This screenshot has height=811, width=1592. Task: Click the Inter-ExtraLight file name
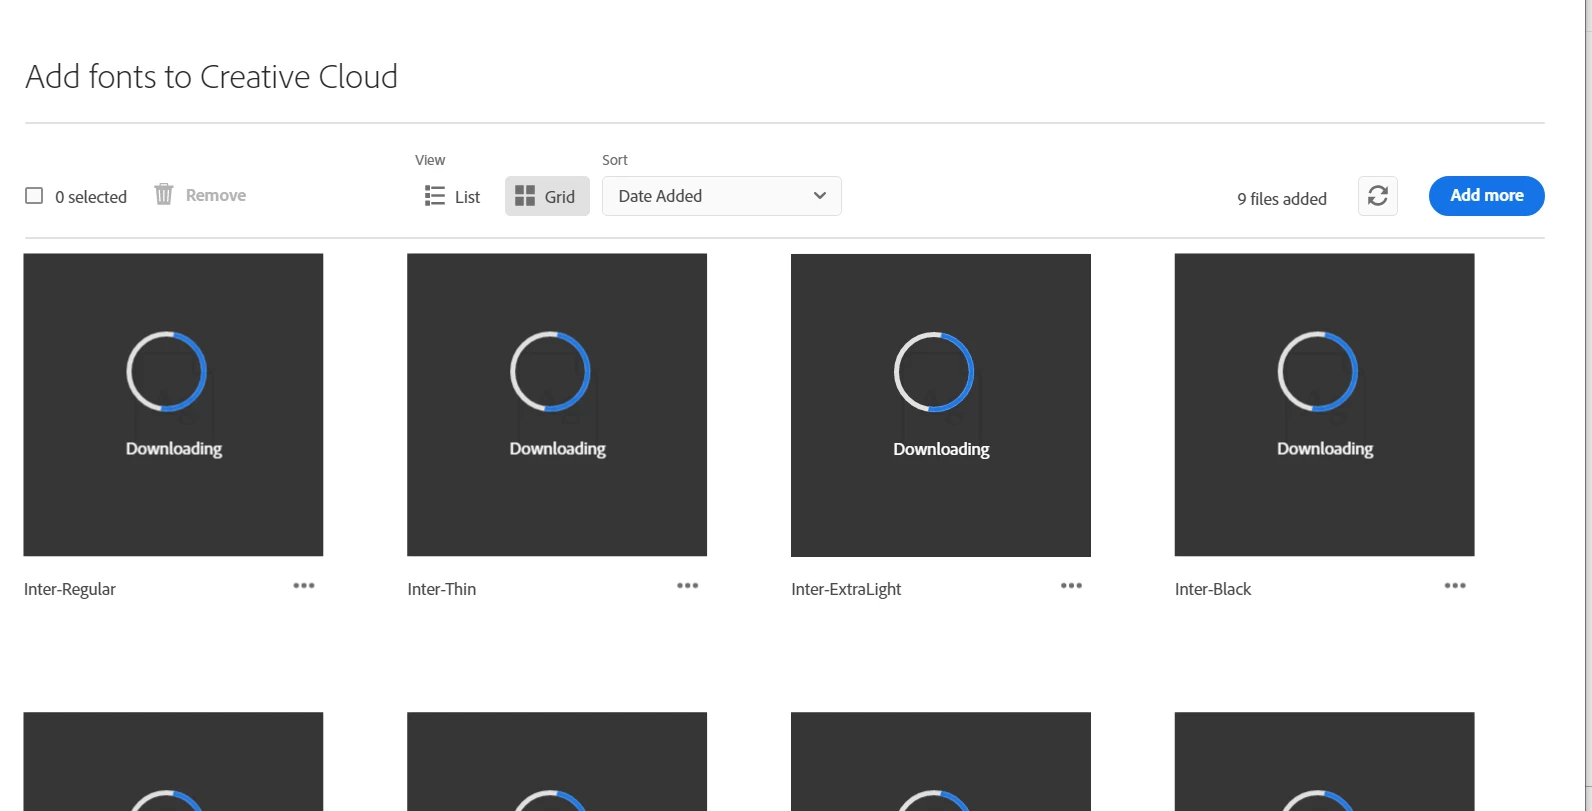[846, 589]
